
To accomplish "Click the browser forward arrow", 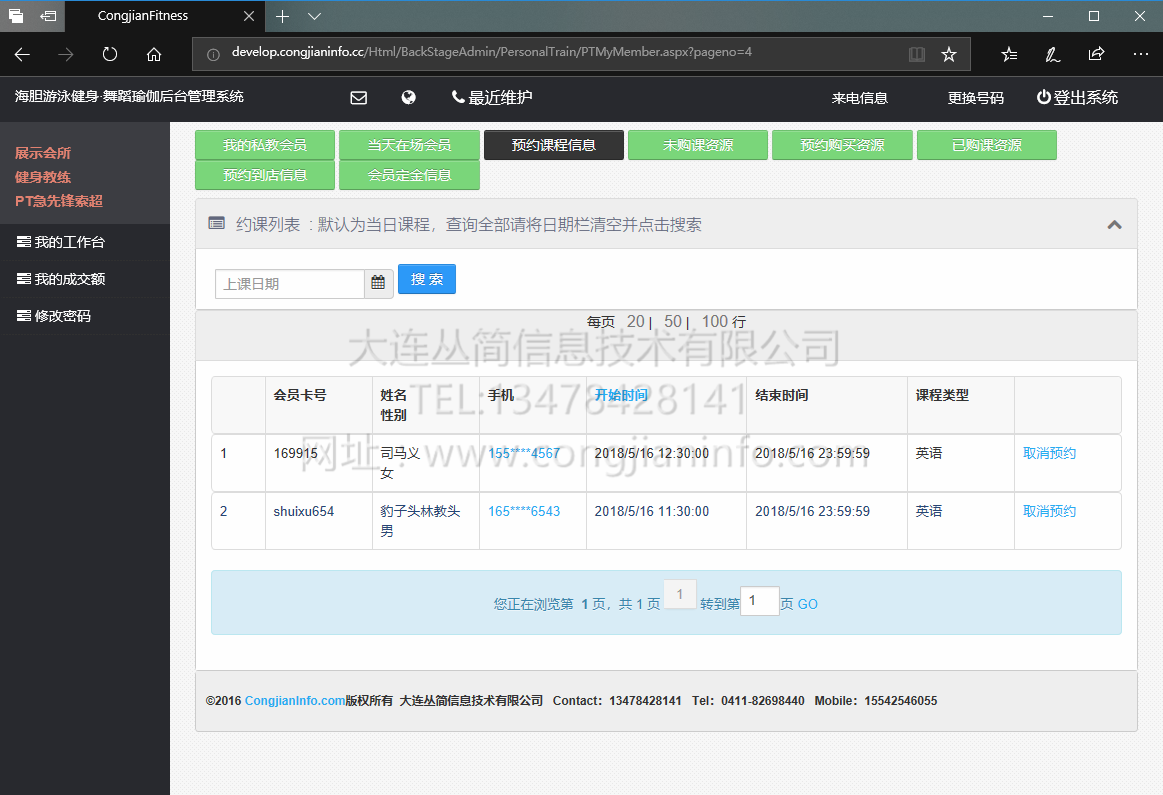I will [x=66, y=54].
